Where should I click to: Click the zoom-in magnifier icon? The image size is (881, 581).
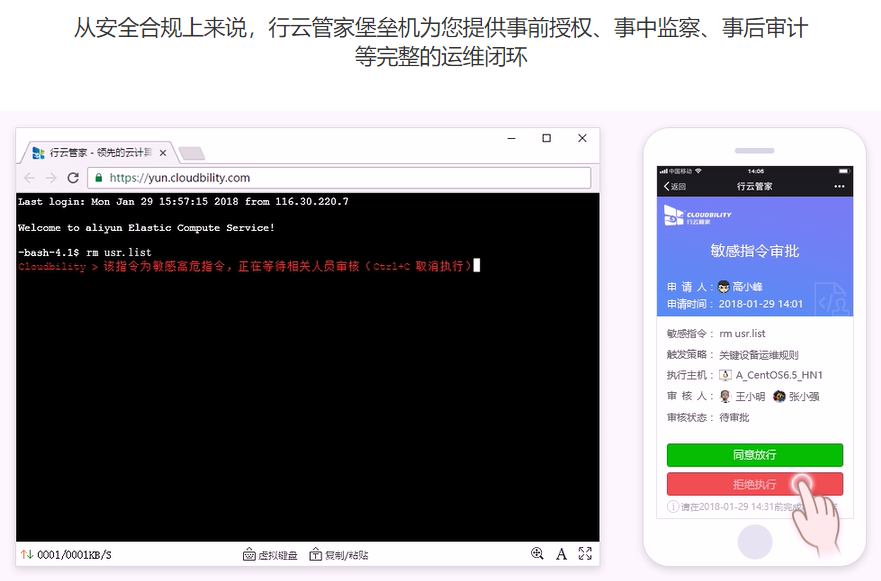click(x=537, y=554)
